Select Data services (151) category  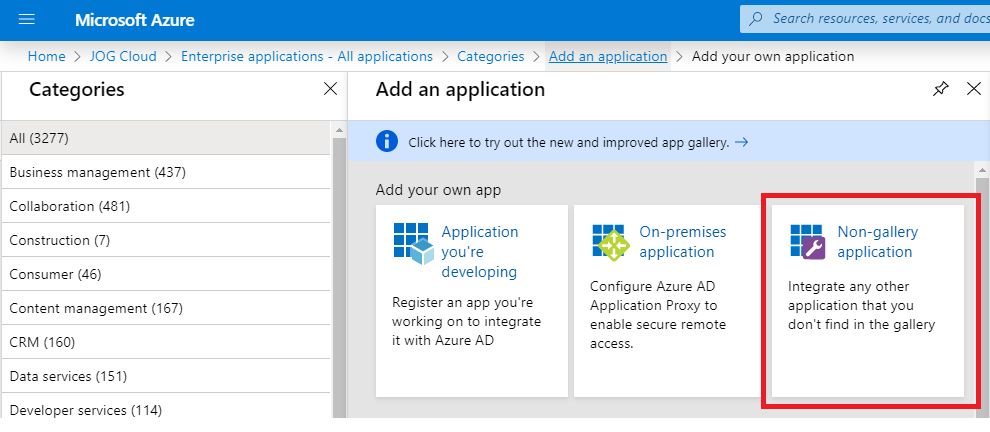pyautogui.click(x=165, y=376)
